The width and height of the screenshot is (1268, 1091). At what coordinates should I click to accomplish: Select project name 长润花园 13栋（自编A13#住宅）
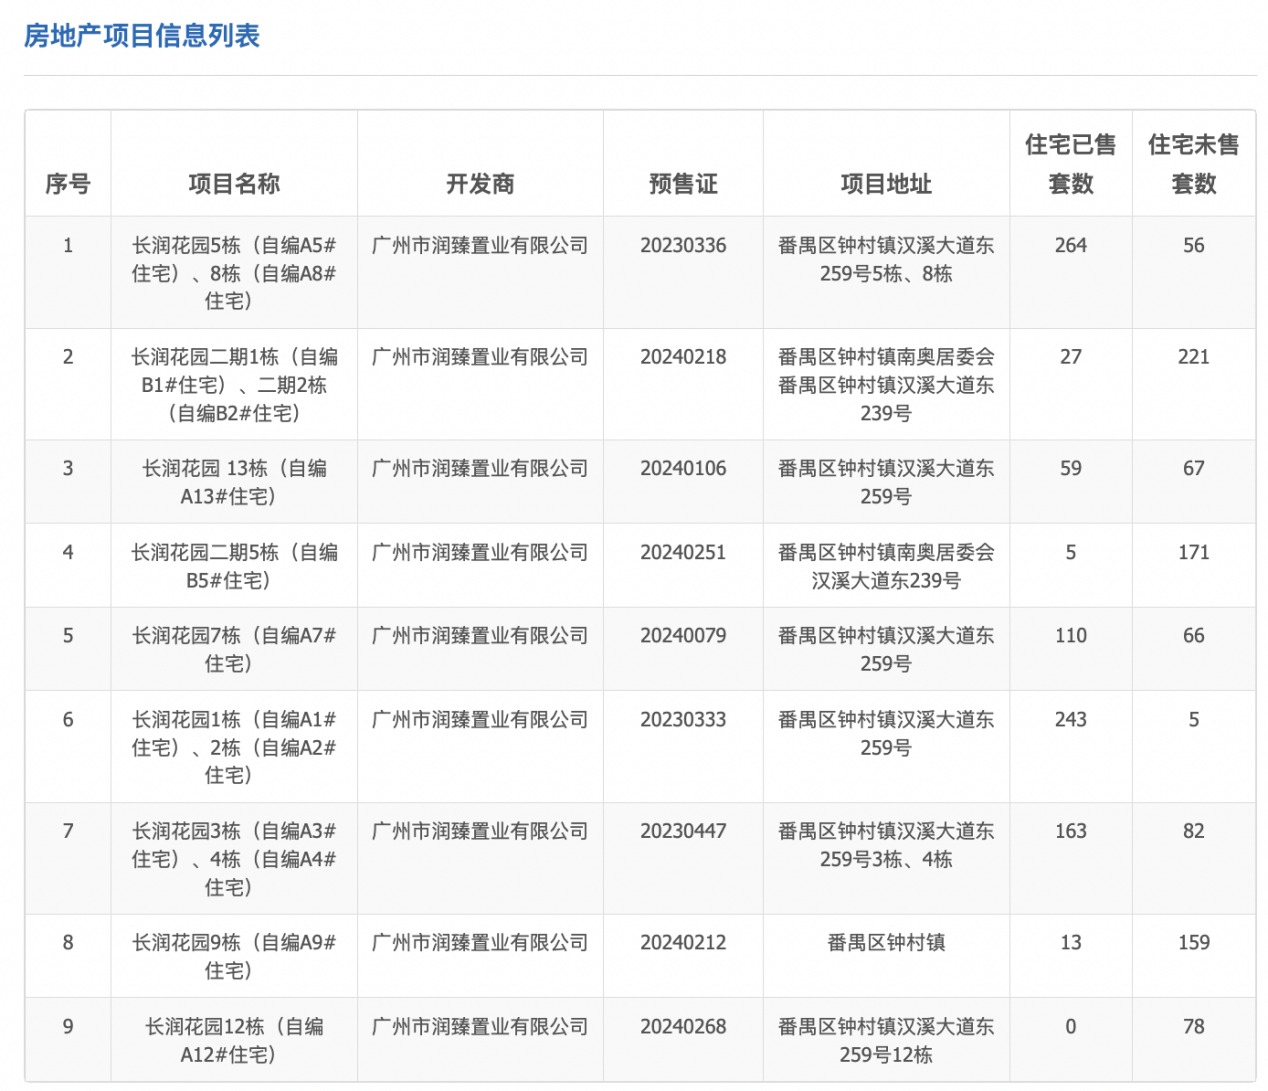[234, 482]
